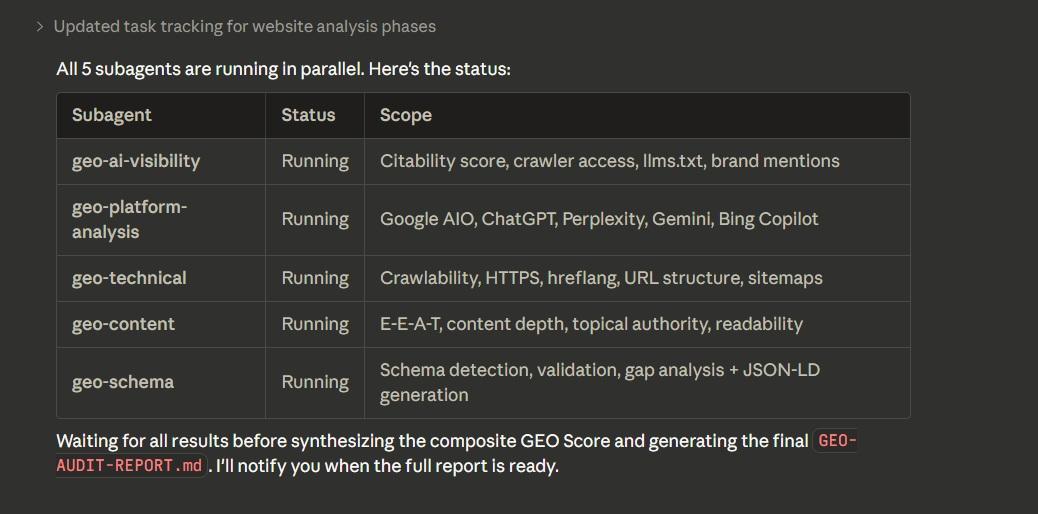The width and height of the screenshot is (1038, 514).
Task: Click the 'Waiting for all results' sentence
Action: pyautogui.click(x=432, y=441)
